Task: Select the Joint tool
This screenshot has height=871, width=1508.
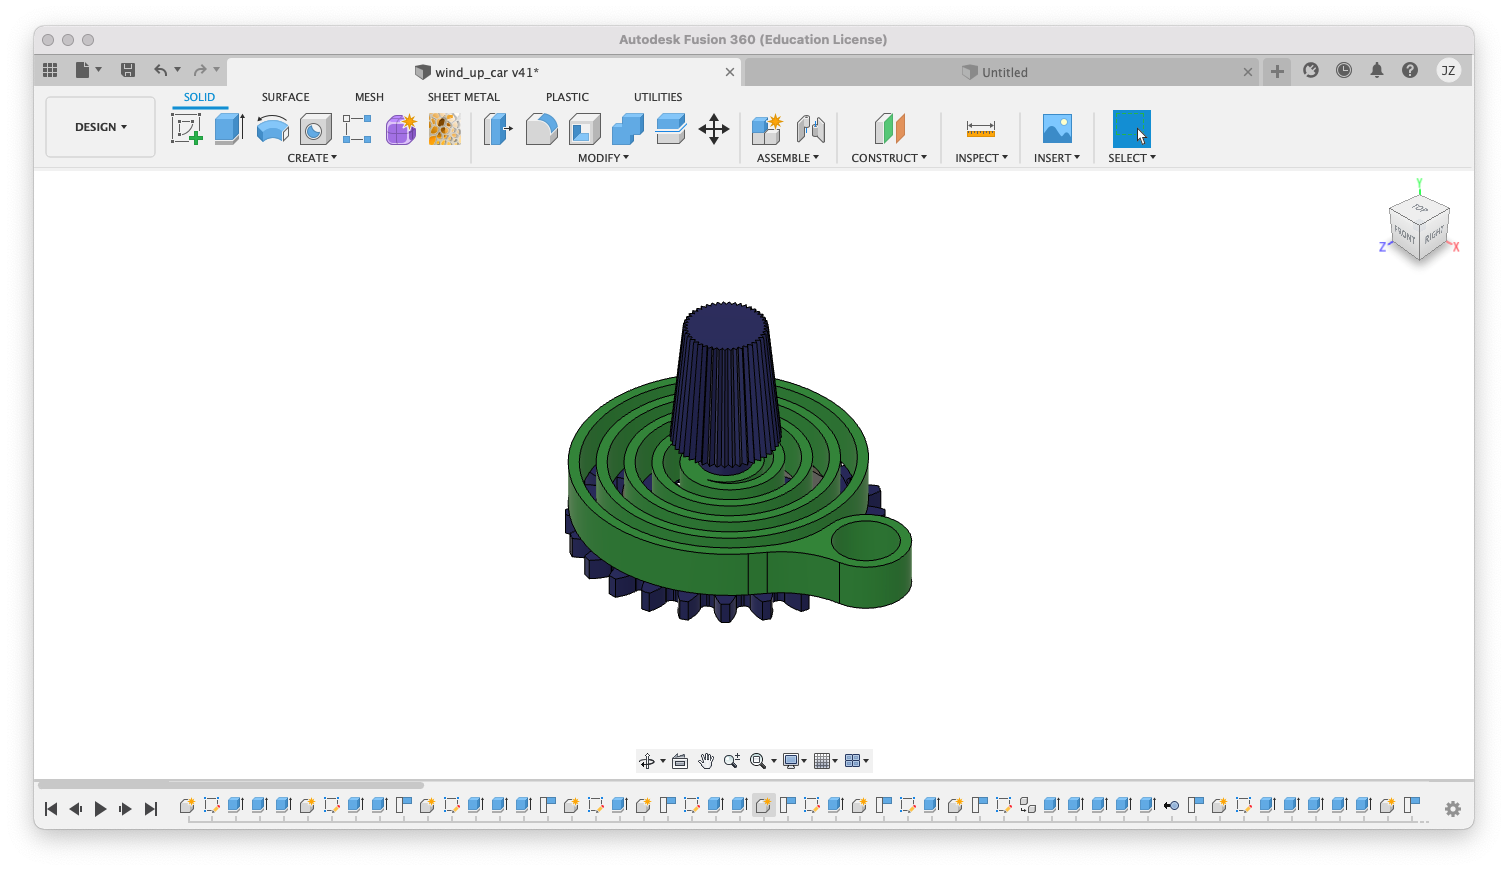Action: 811,129
